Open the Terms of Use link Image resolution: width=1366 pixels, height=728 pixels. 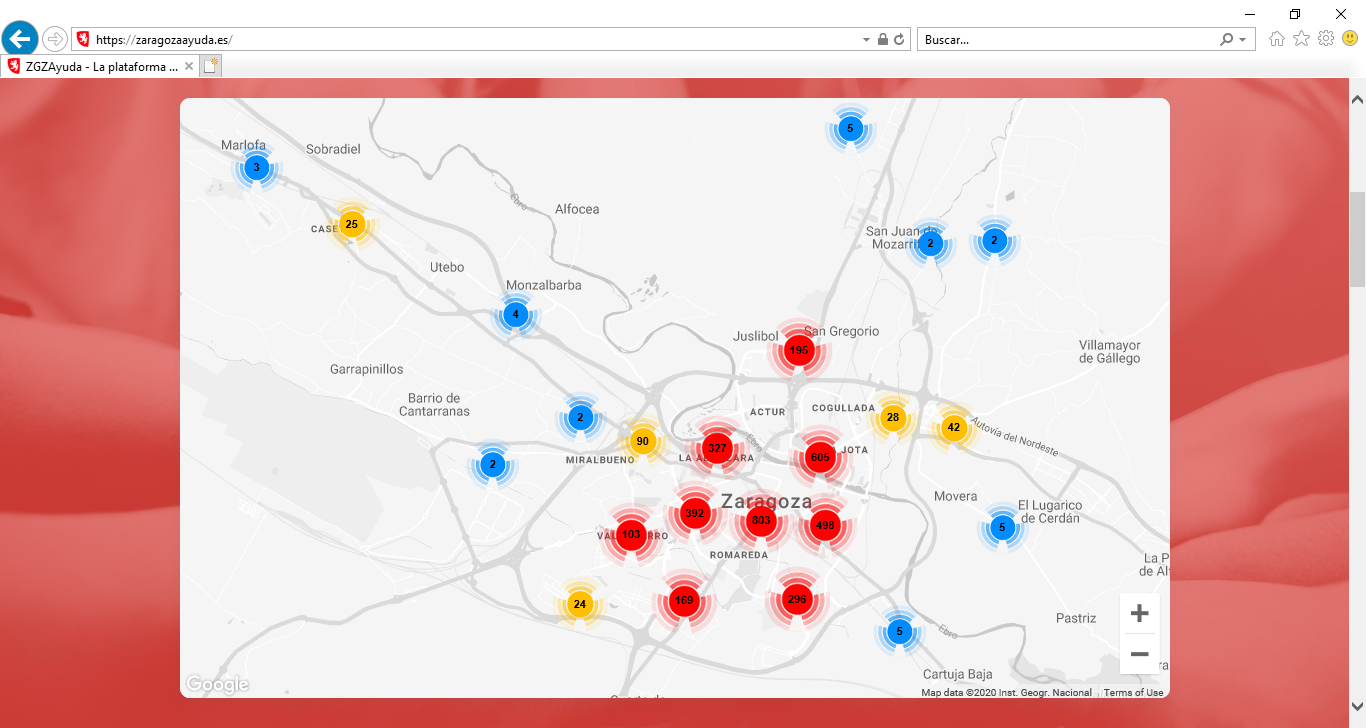coord(1133,692)
